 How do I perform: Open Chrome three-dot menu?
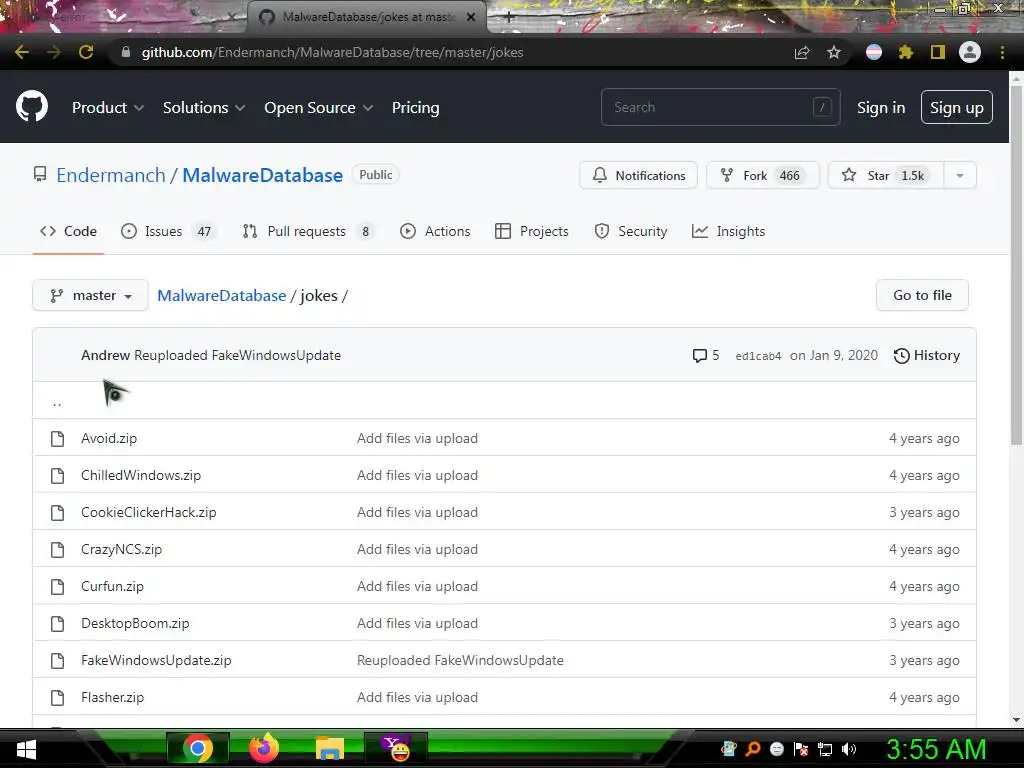pos(1002,52)
